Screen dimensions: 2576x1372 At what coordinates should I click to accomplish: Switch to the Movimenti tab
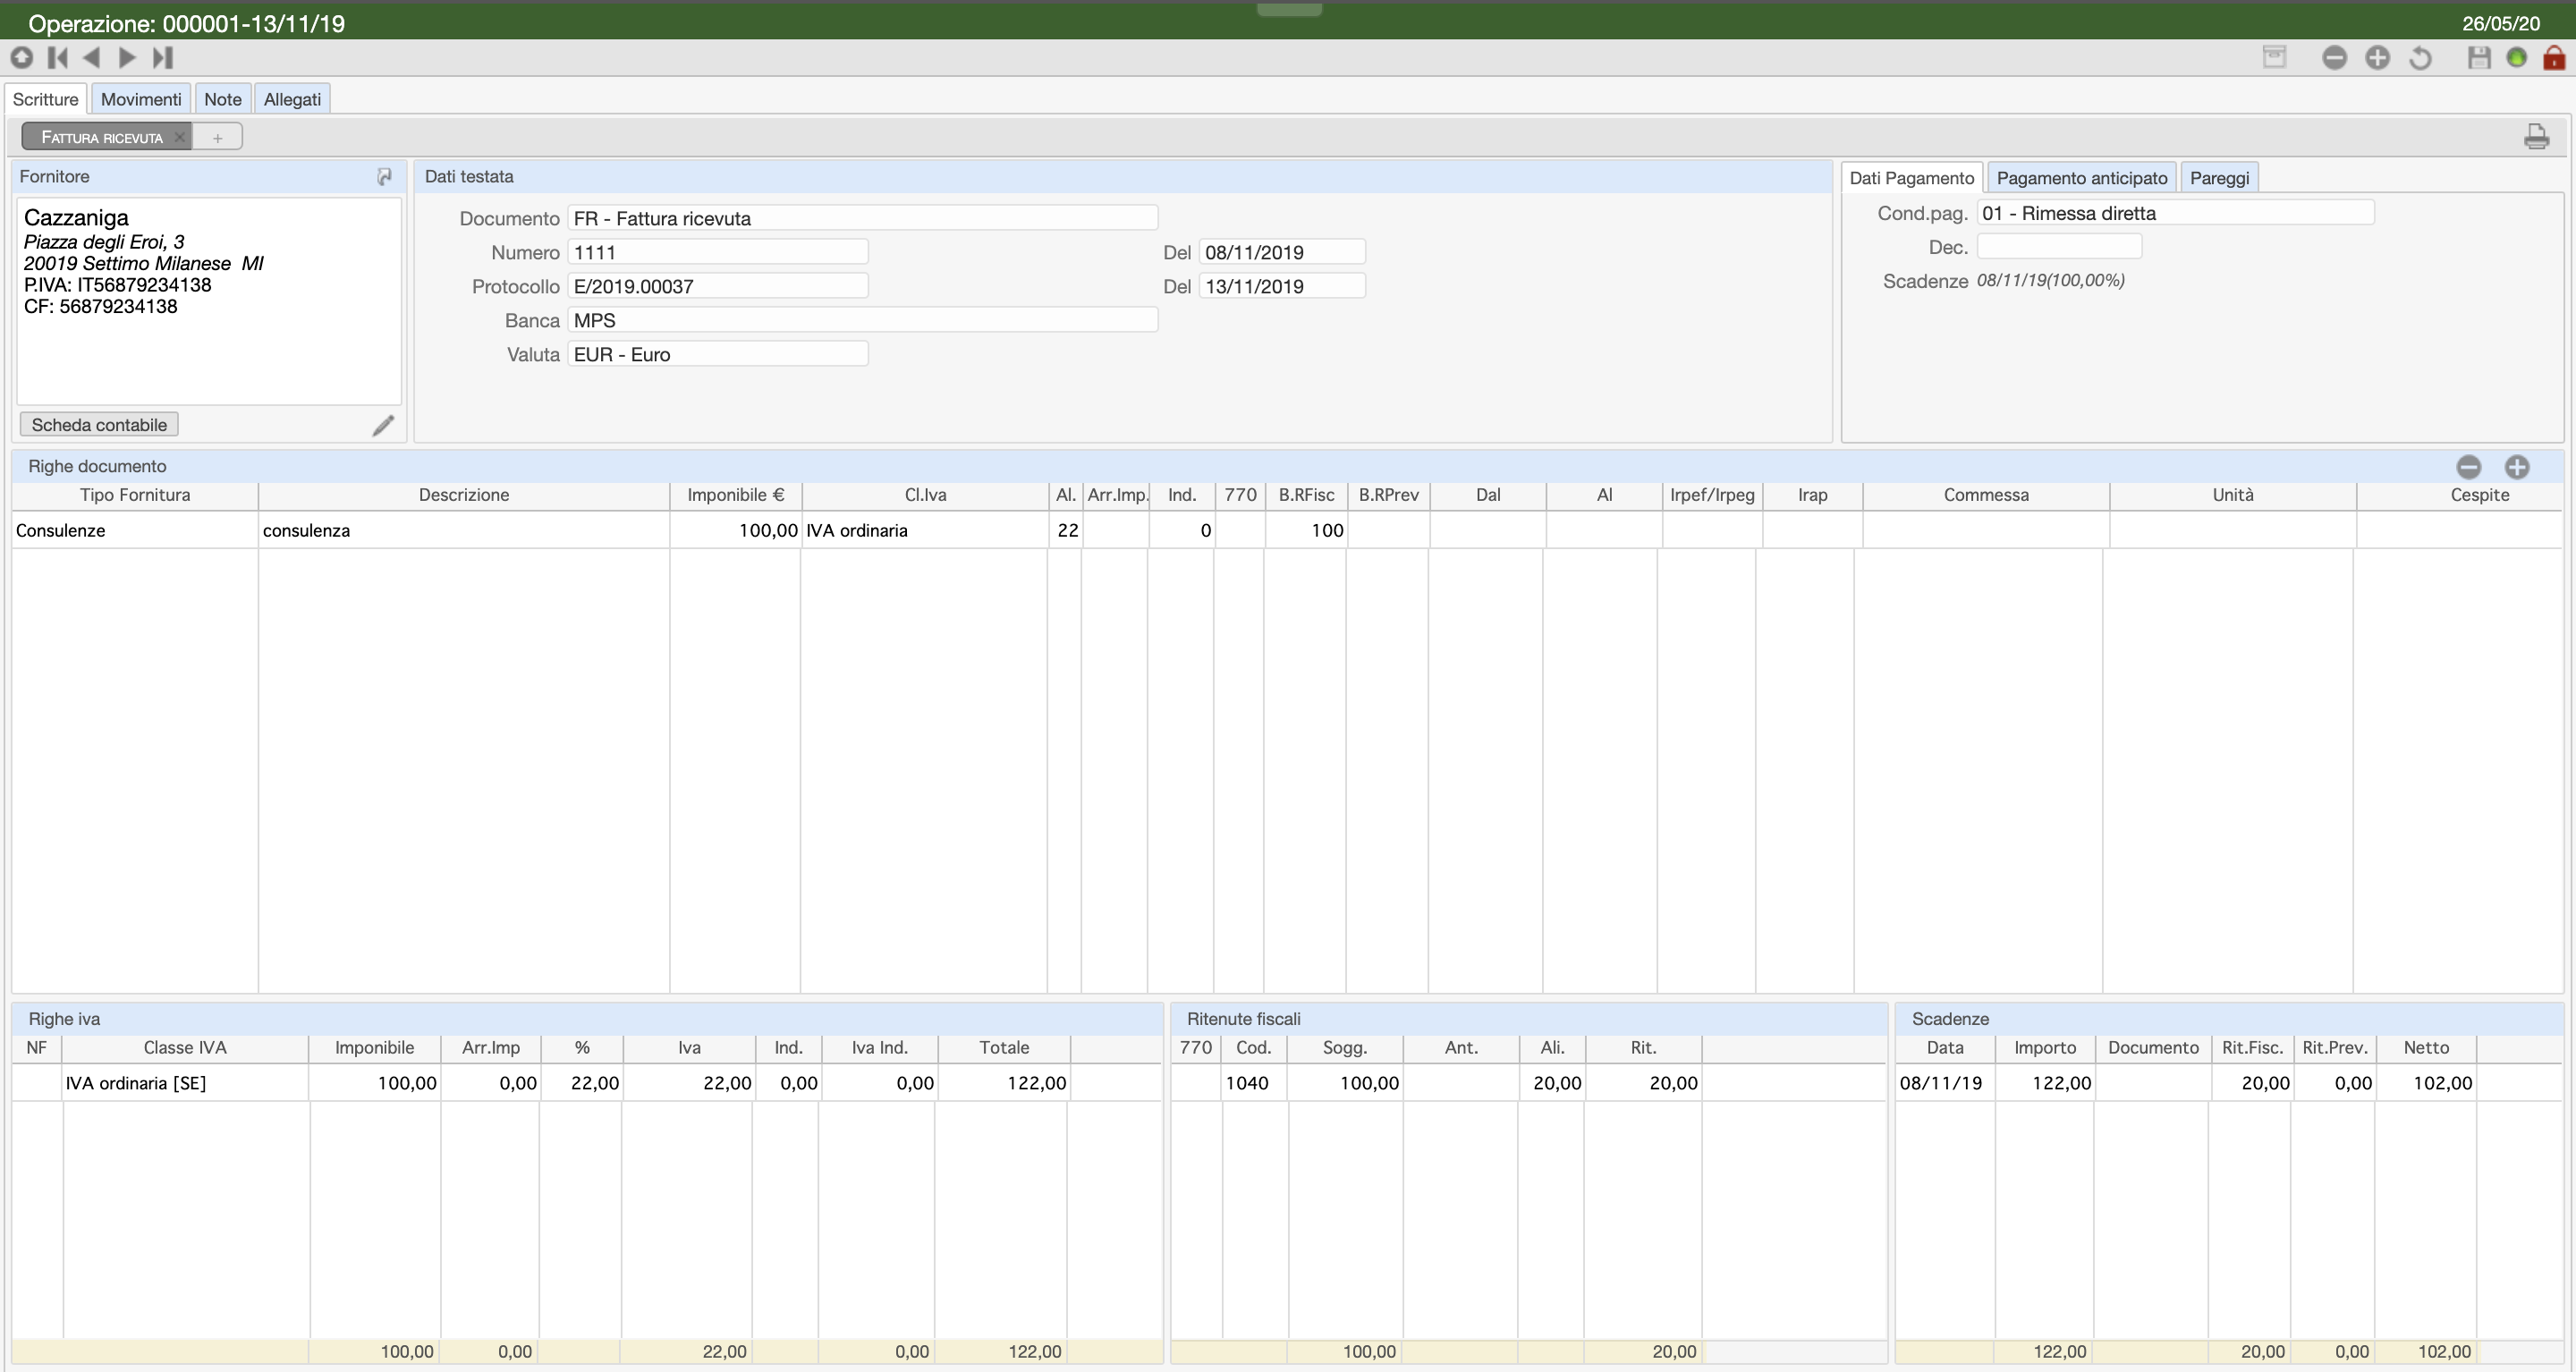click(x=141, y=99)
